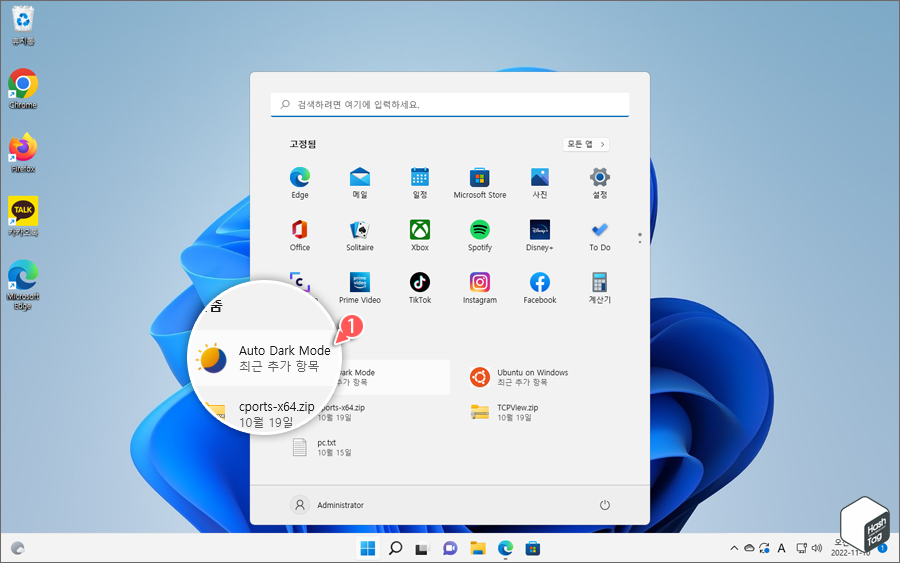Click the power button in Start menu
900x563 pixels.
click(604, 505)
